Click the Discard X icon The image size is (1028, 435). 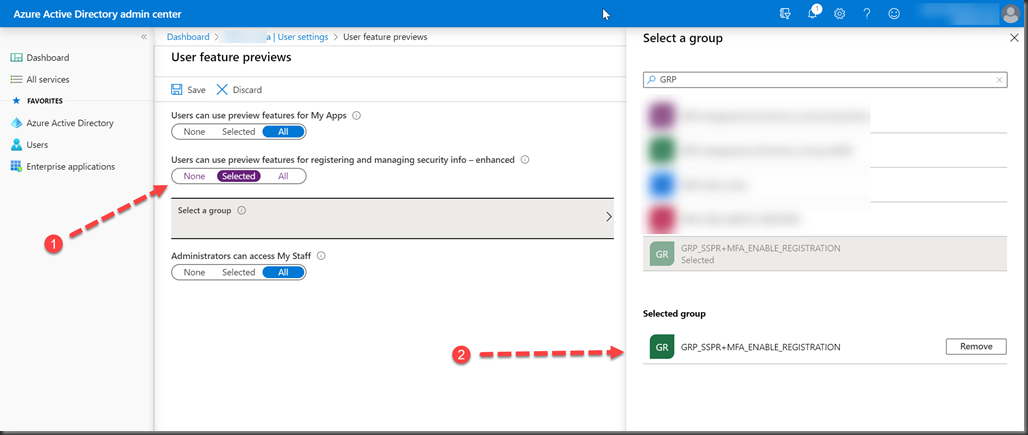click(x=222, y=90)
